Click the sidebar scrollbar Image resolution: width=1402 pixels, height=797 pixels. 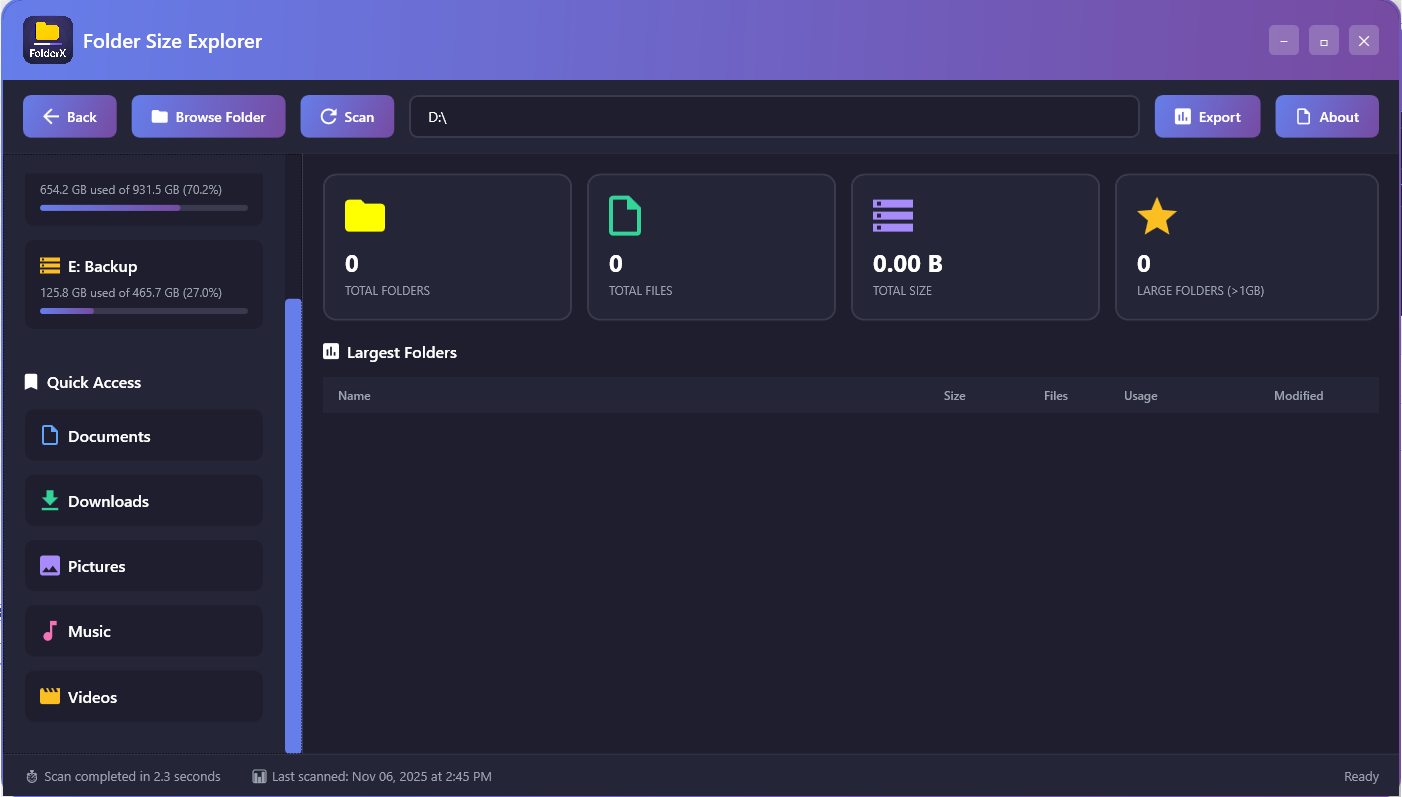pyautogui.click(x=293, y=520)
